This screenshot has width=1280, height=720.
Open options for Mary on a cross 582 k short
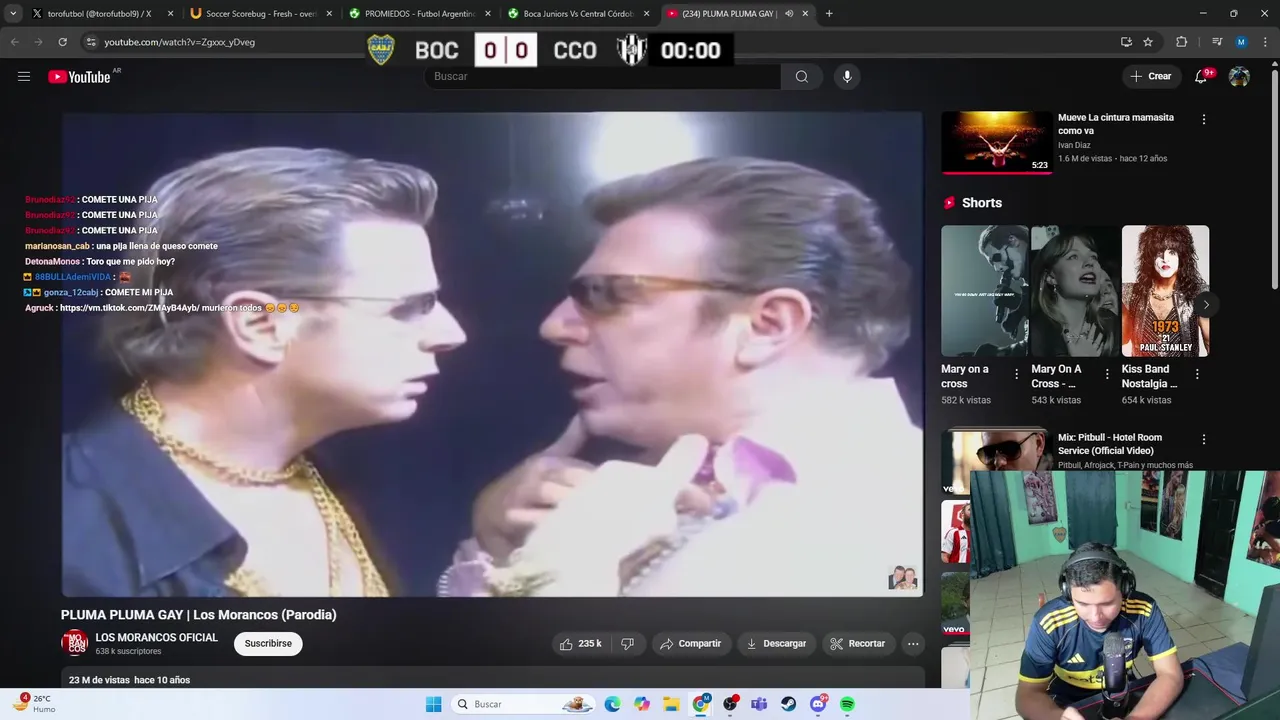click(1017, 374)
